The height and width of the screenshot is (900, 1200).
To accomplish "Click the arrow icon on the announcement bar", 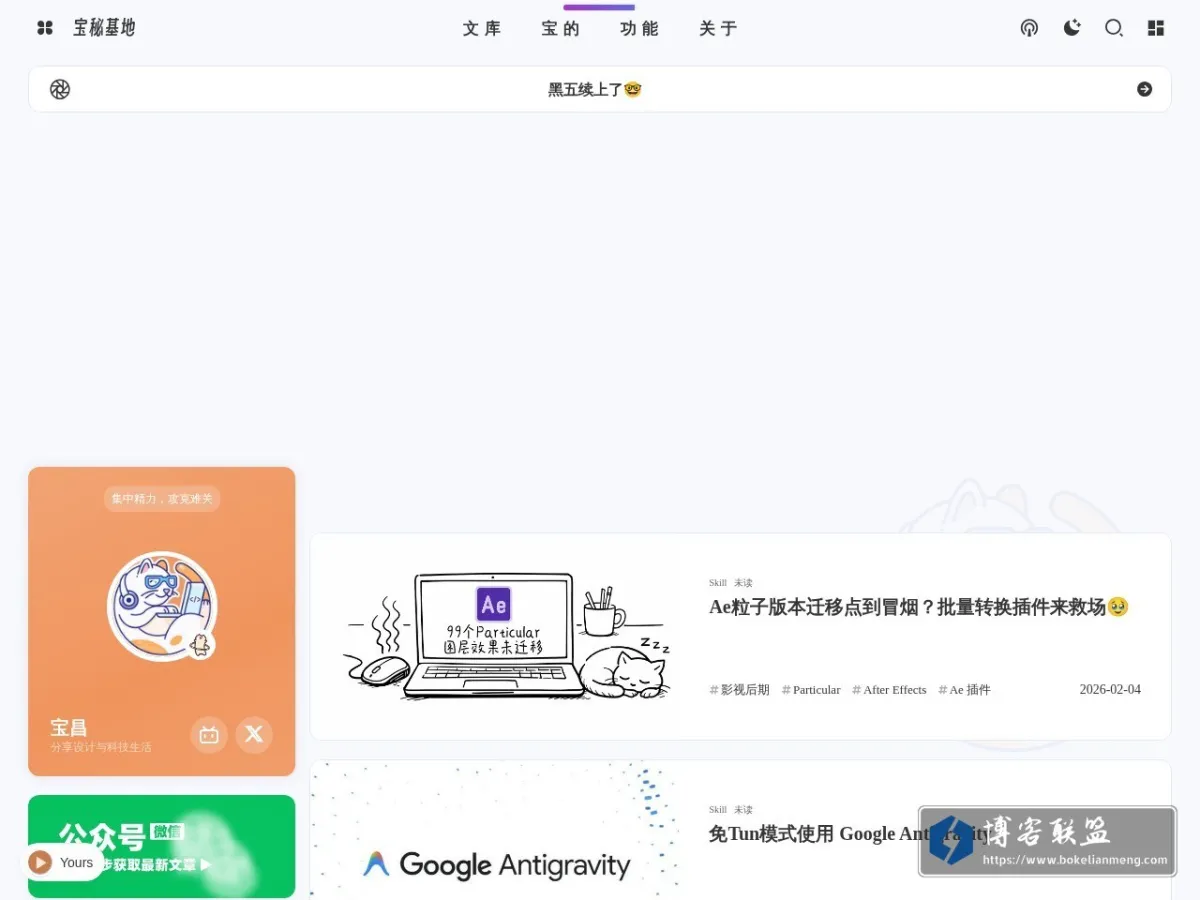I will 1145,89.
